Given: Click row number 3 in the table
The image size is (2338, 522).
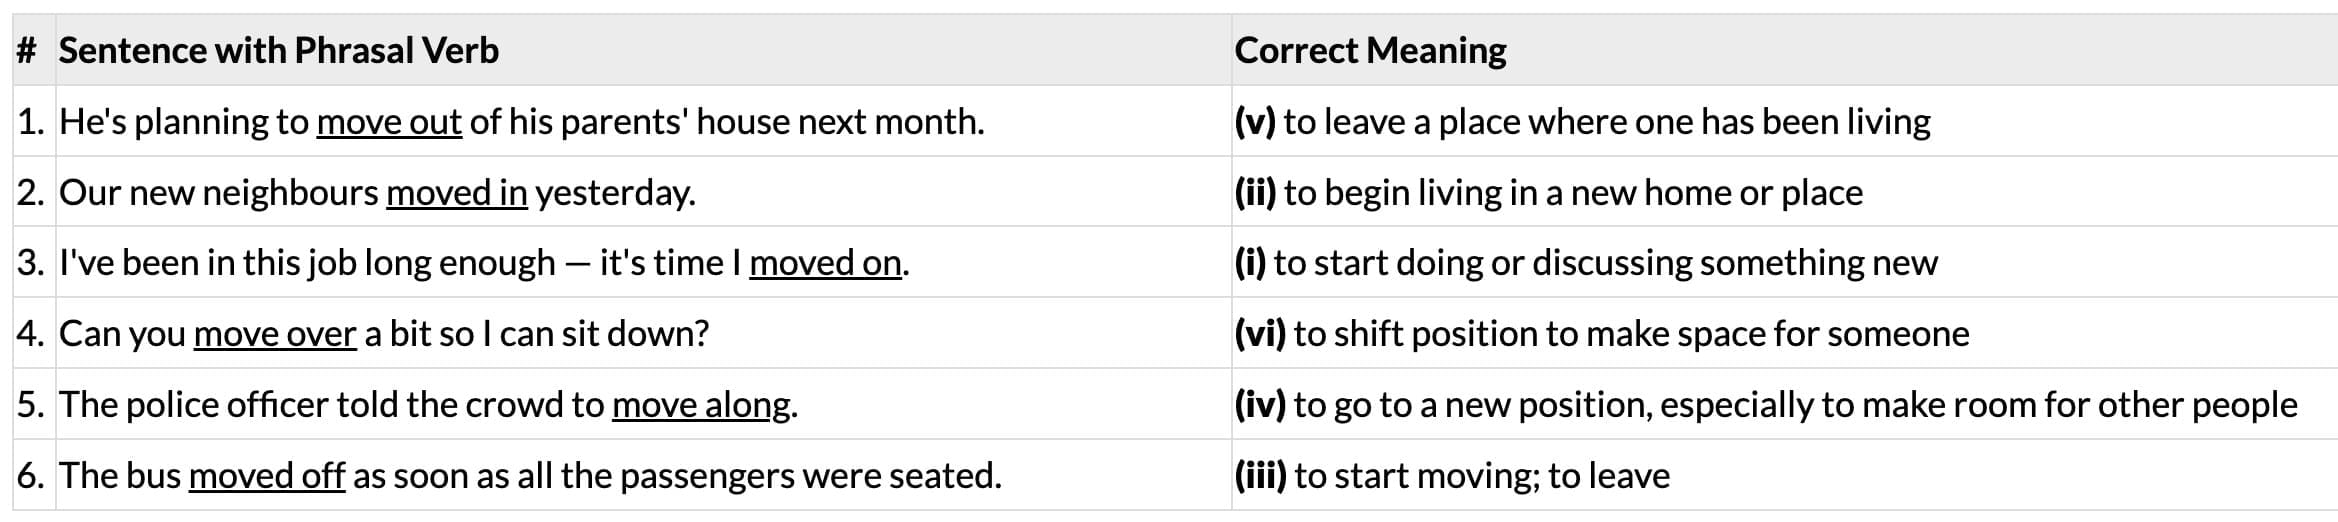Looking at the screenshot, I should pyautogui.click(x=31, y=263).
